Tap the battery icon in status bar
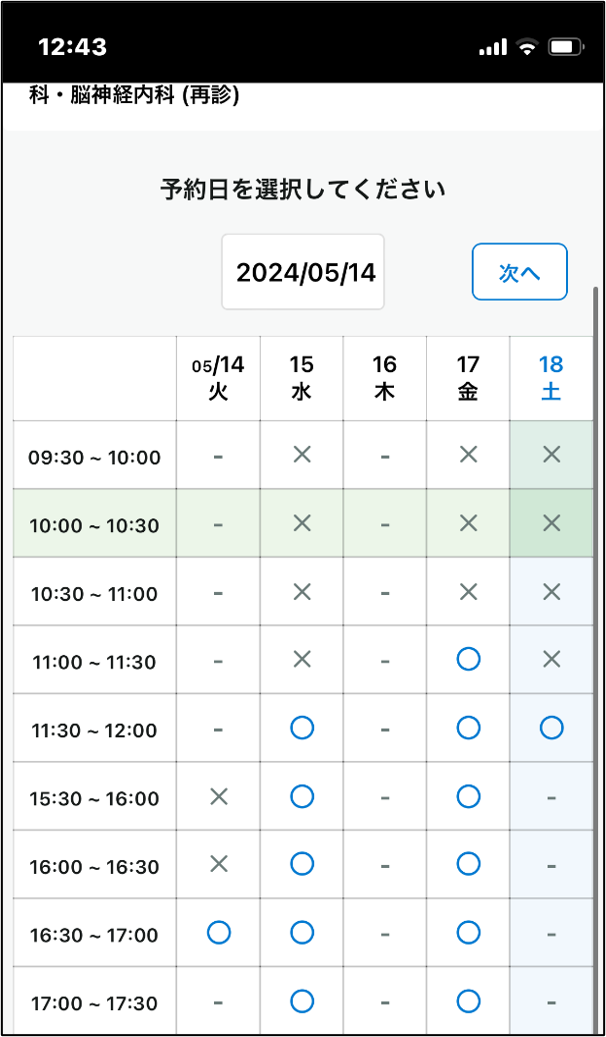Image resolution: width=606 pixels, height=1037 pixels. coord(564,47)
